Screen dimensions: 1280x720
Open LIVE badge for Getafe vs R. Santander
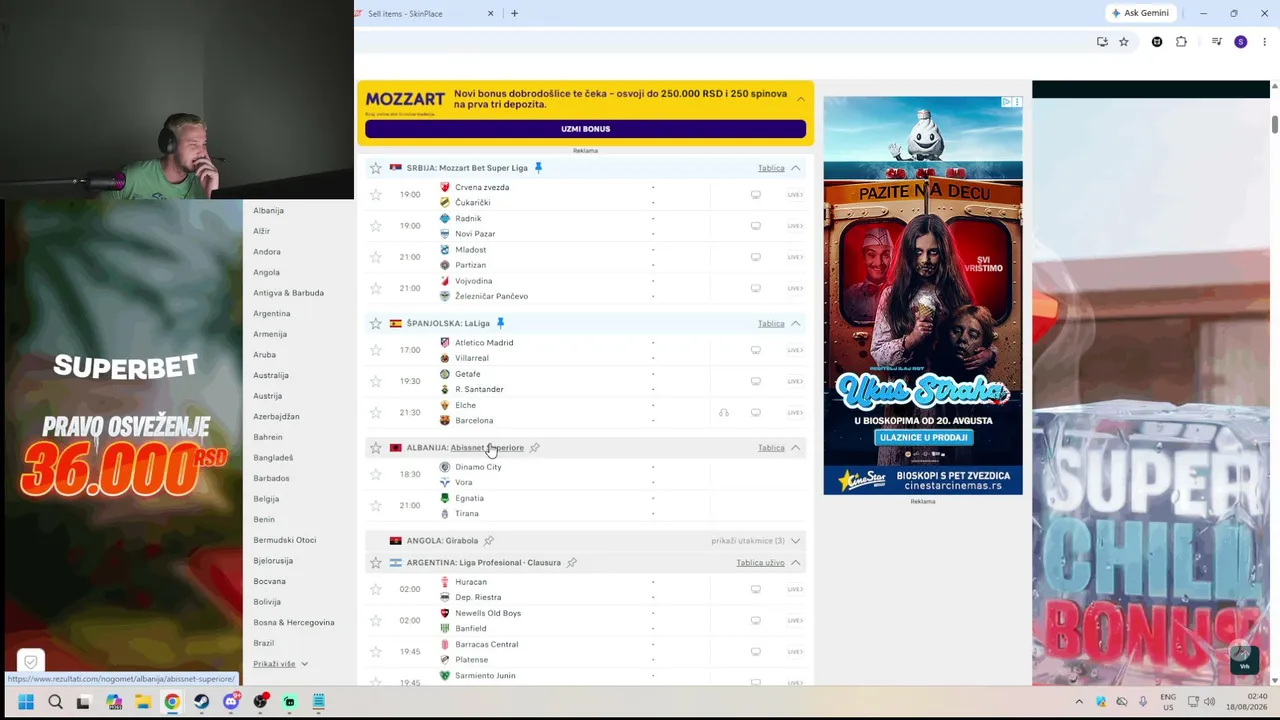795,381
